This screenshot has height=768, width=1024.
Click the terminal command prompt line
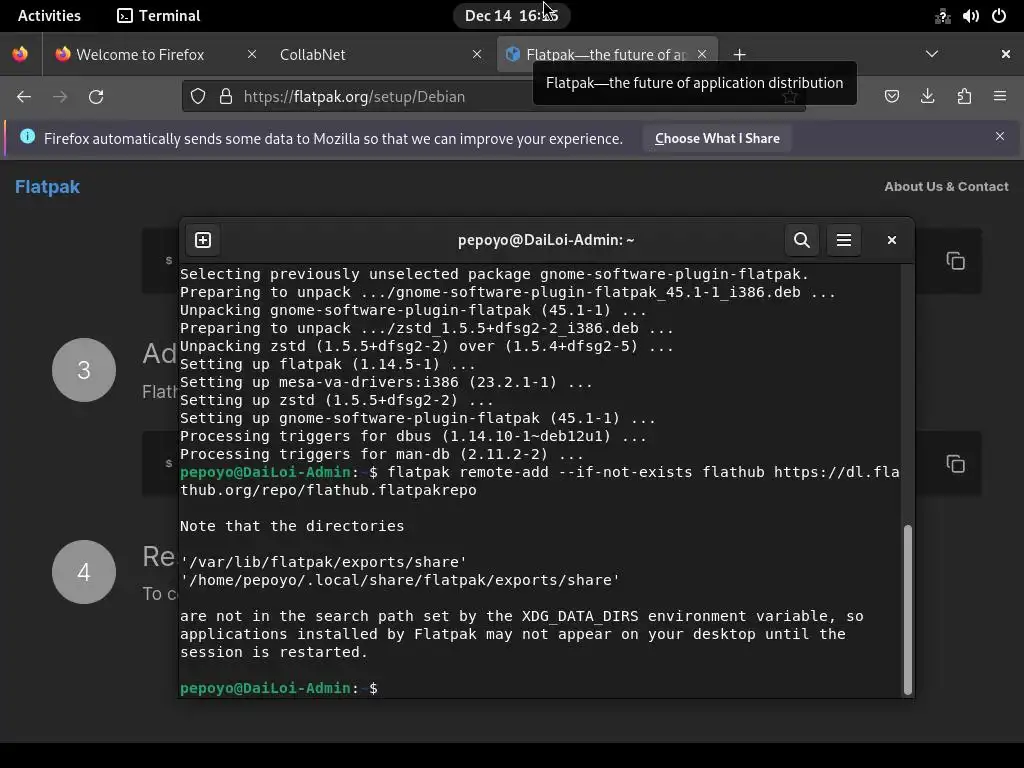279,688
